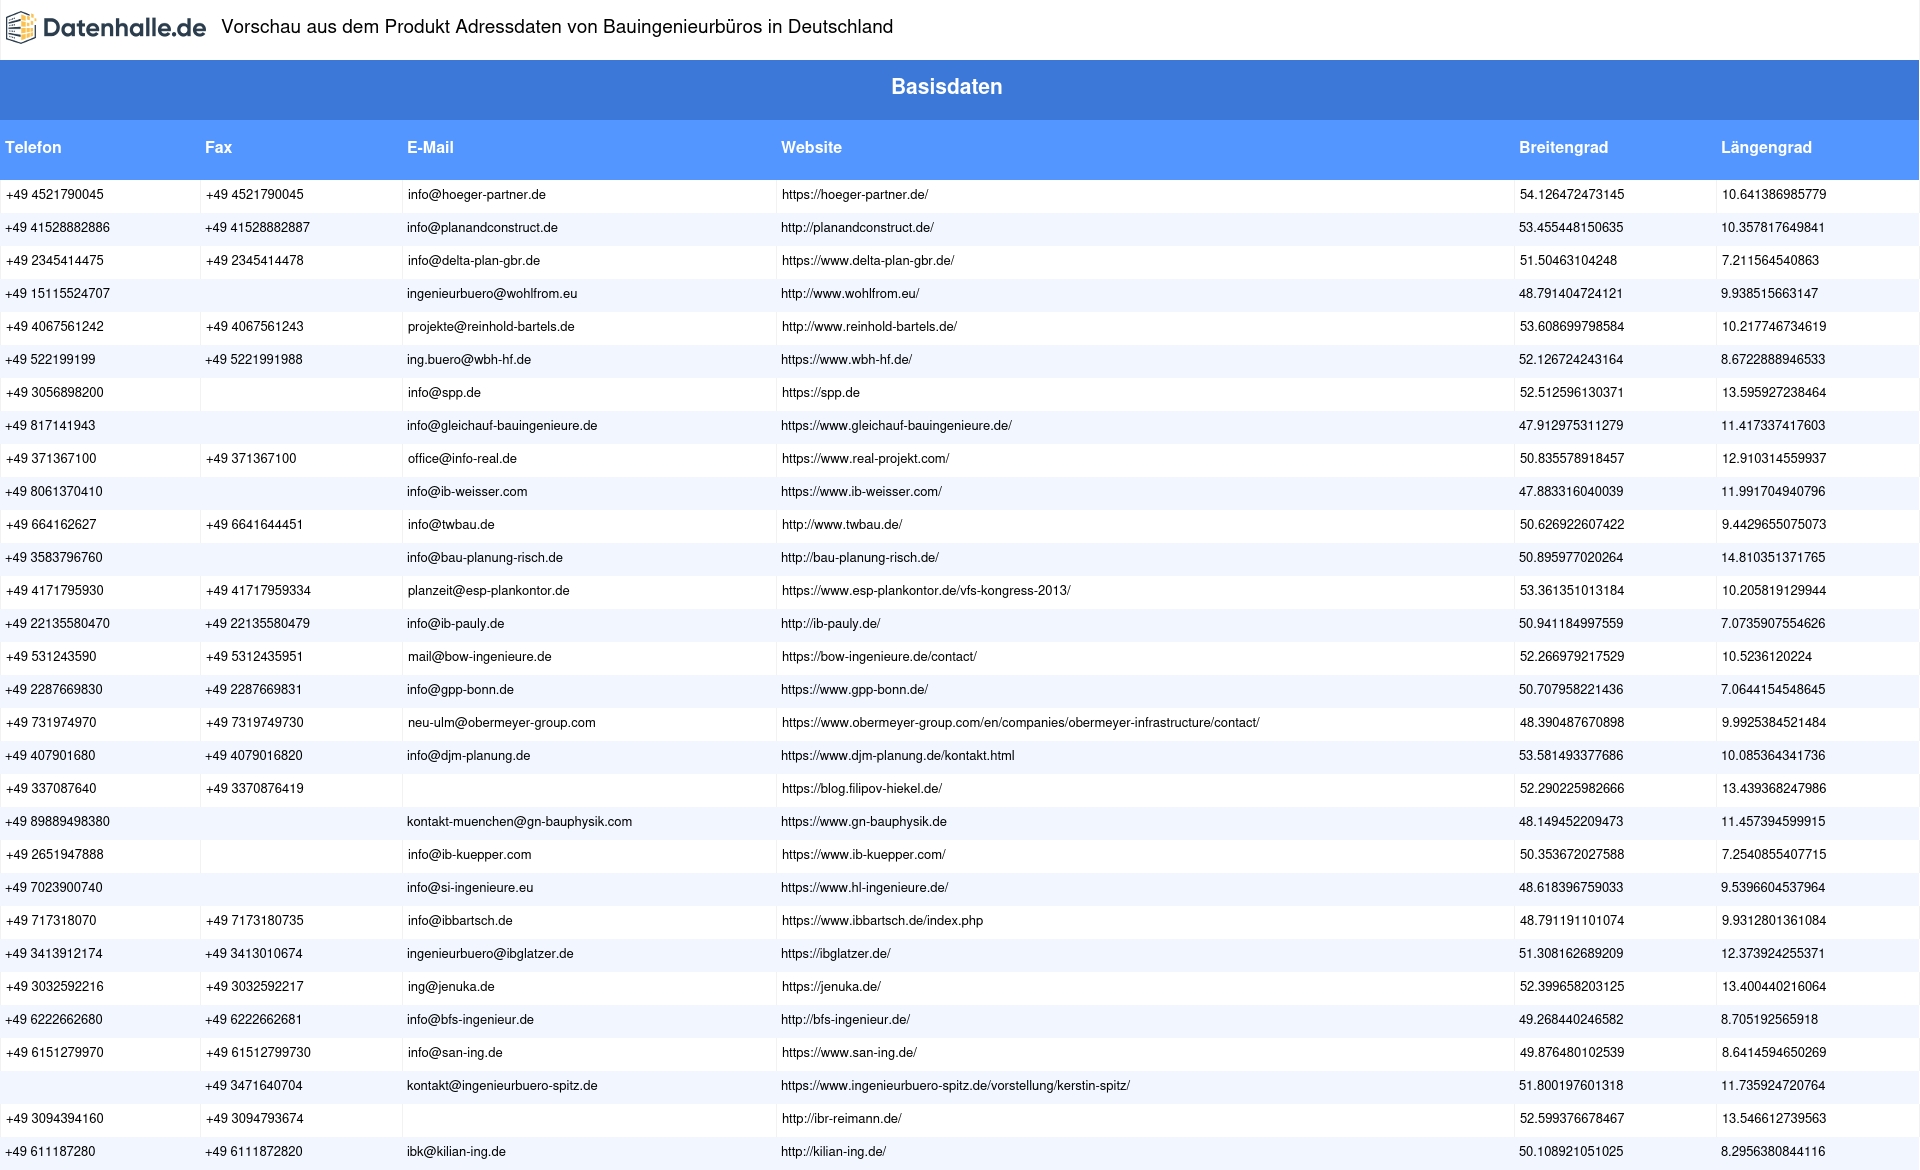This screenshot has width=1920, height=1170.
Task: Open website http://planandconstruct.de/
Action: pos(857,228)
